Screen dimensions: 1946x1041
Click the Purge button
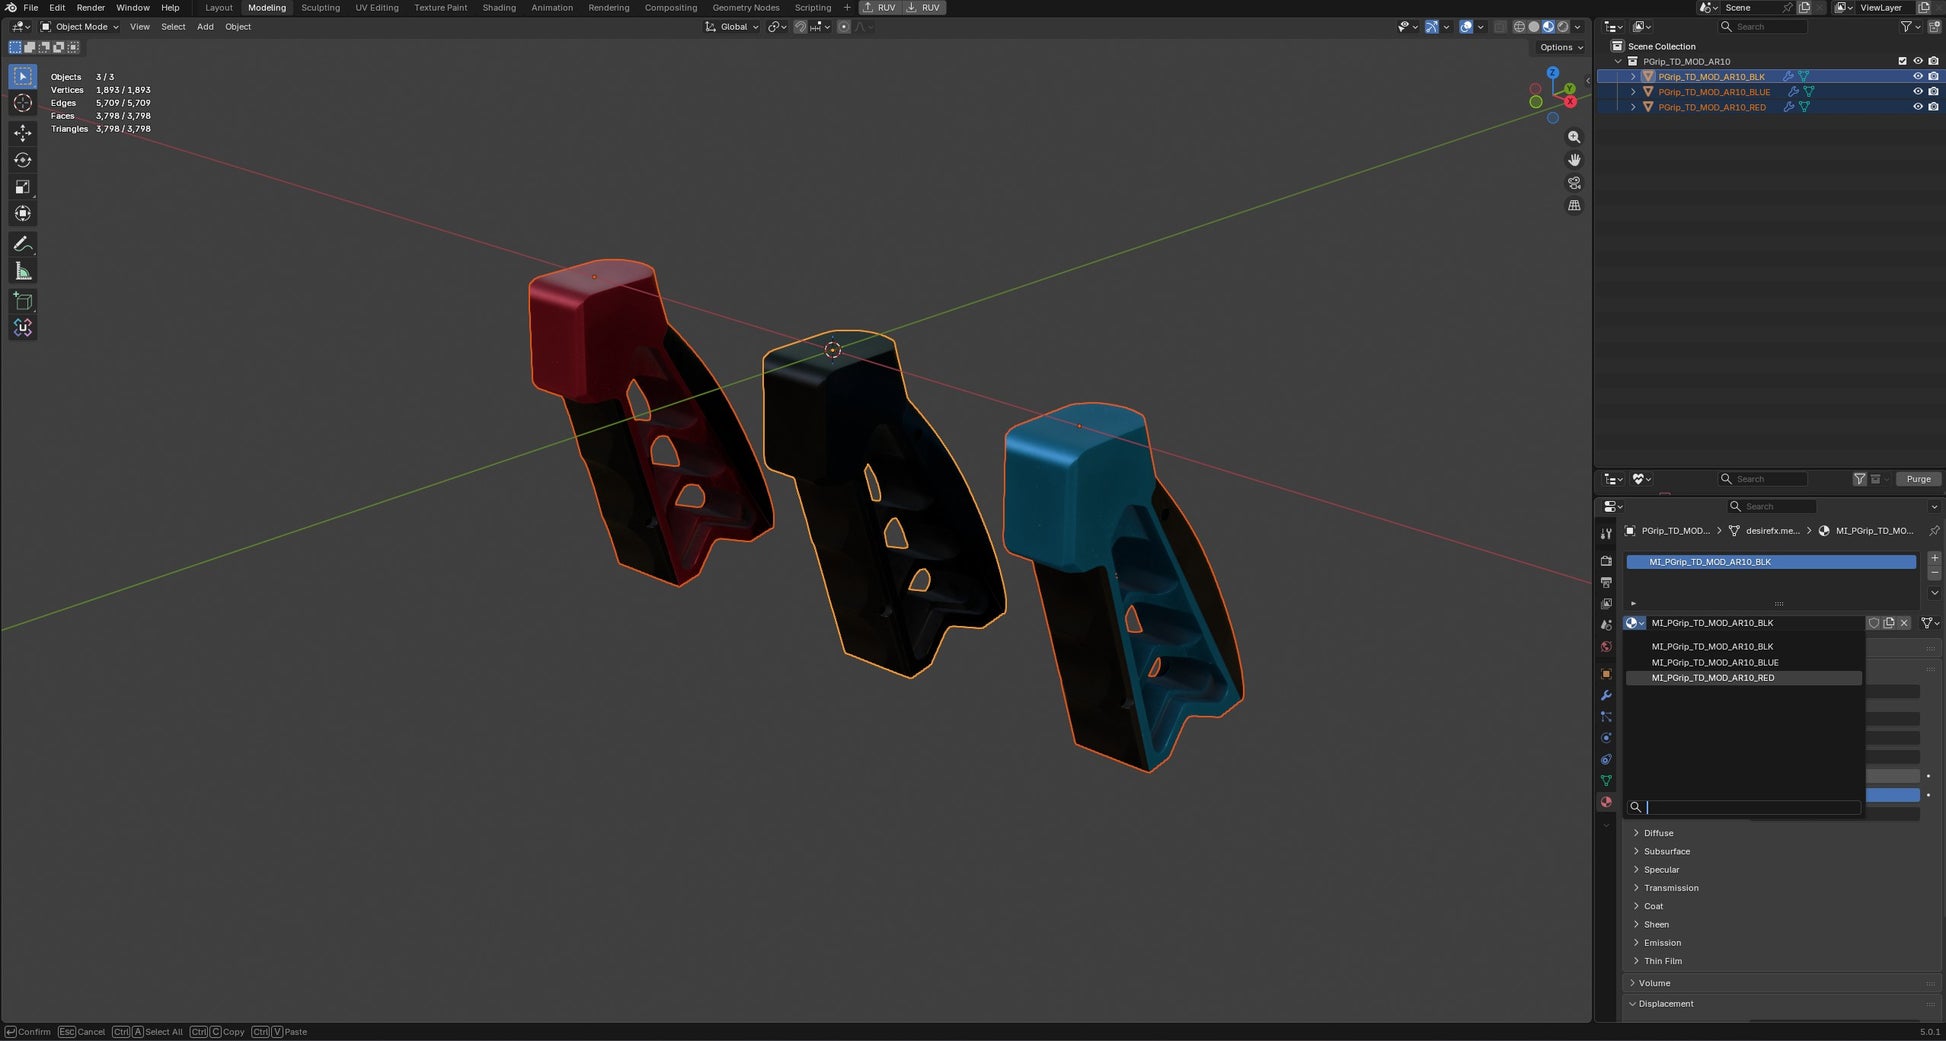pyautogui.click(x=1918, y=479)
